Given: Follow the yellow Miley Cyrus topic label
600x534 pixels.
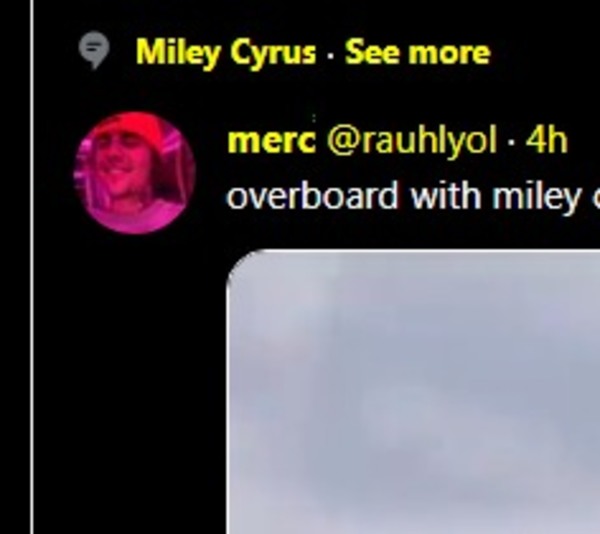Looking at the screenshot, I should tap(226, 53).
